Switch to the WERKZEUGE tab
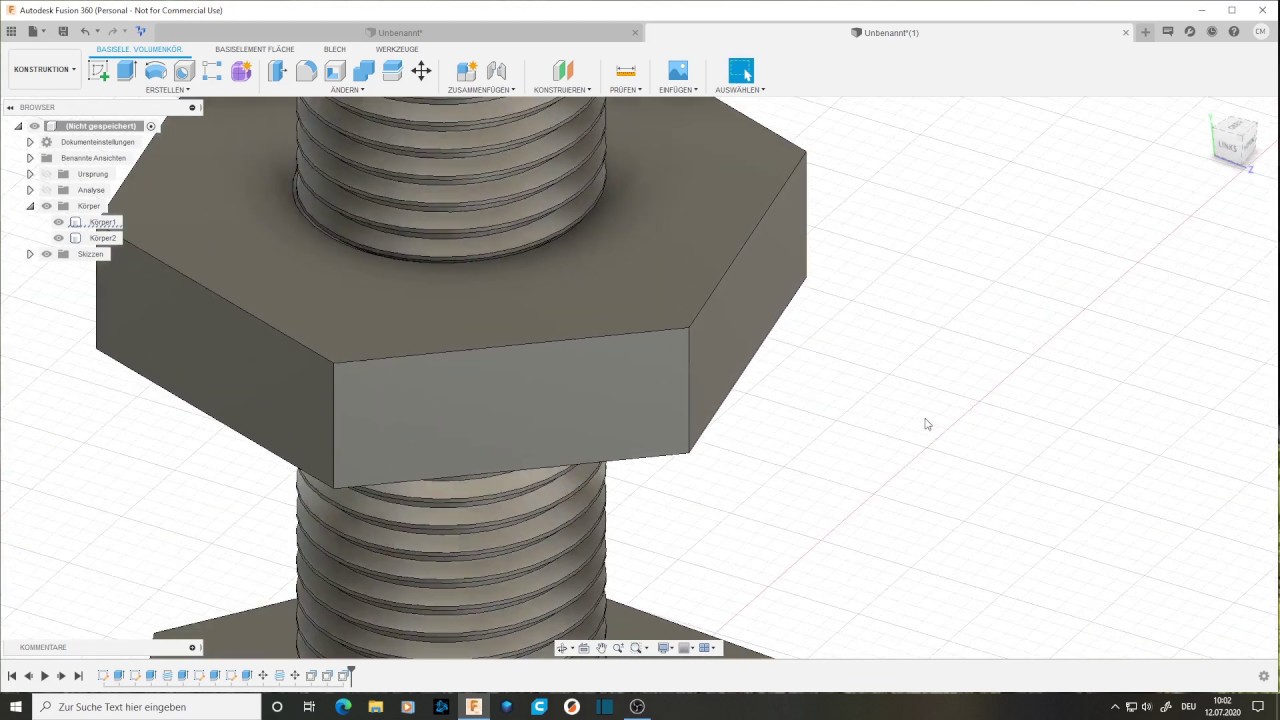Screen dimensions: 1280x720 point(397,49)
